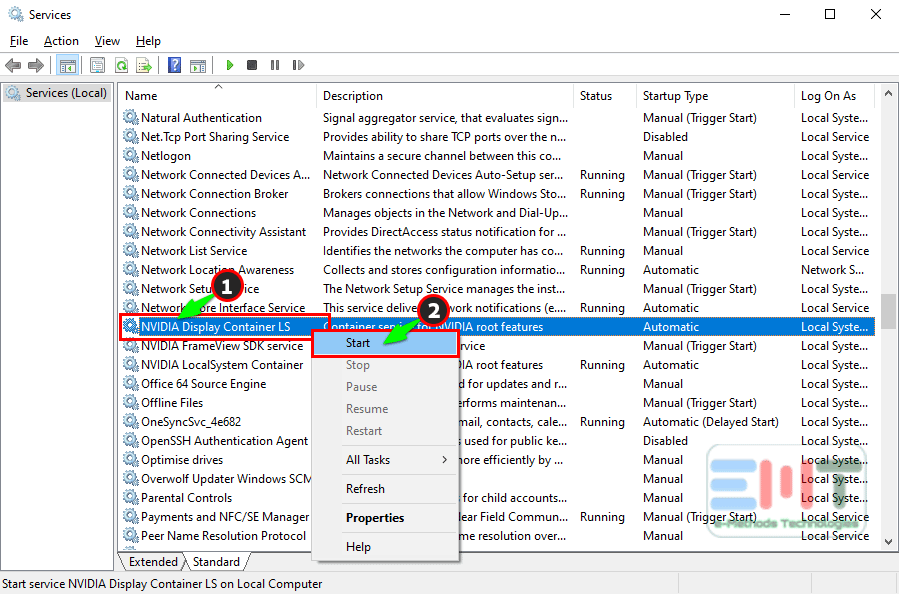Click the Export List toolbar icon
This screenshot has width=899, height=594.
point(144,66)
